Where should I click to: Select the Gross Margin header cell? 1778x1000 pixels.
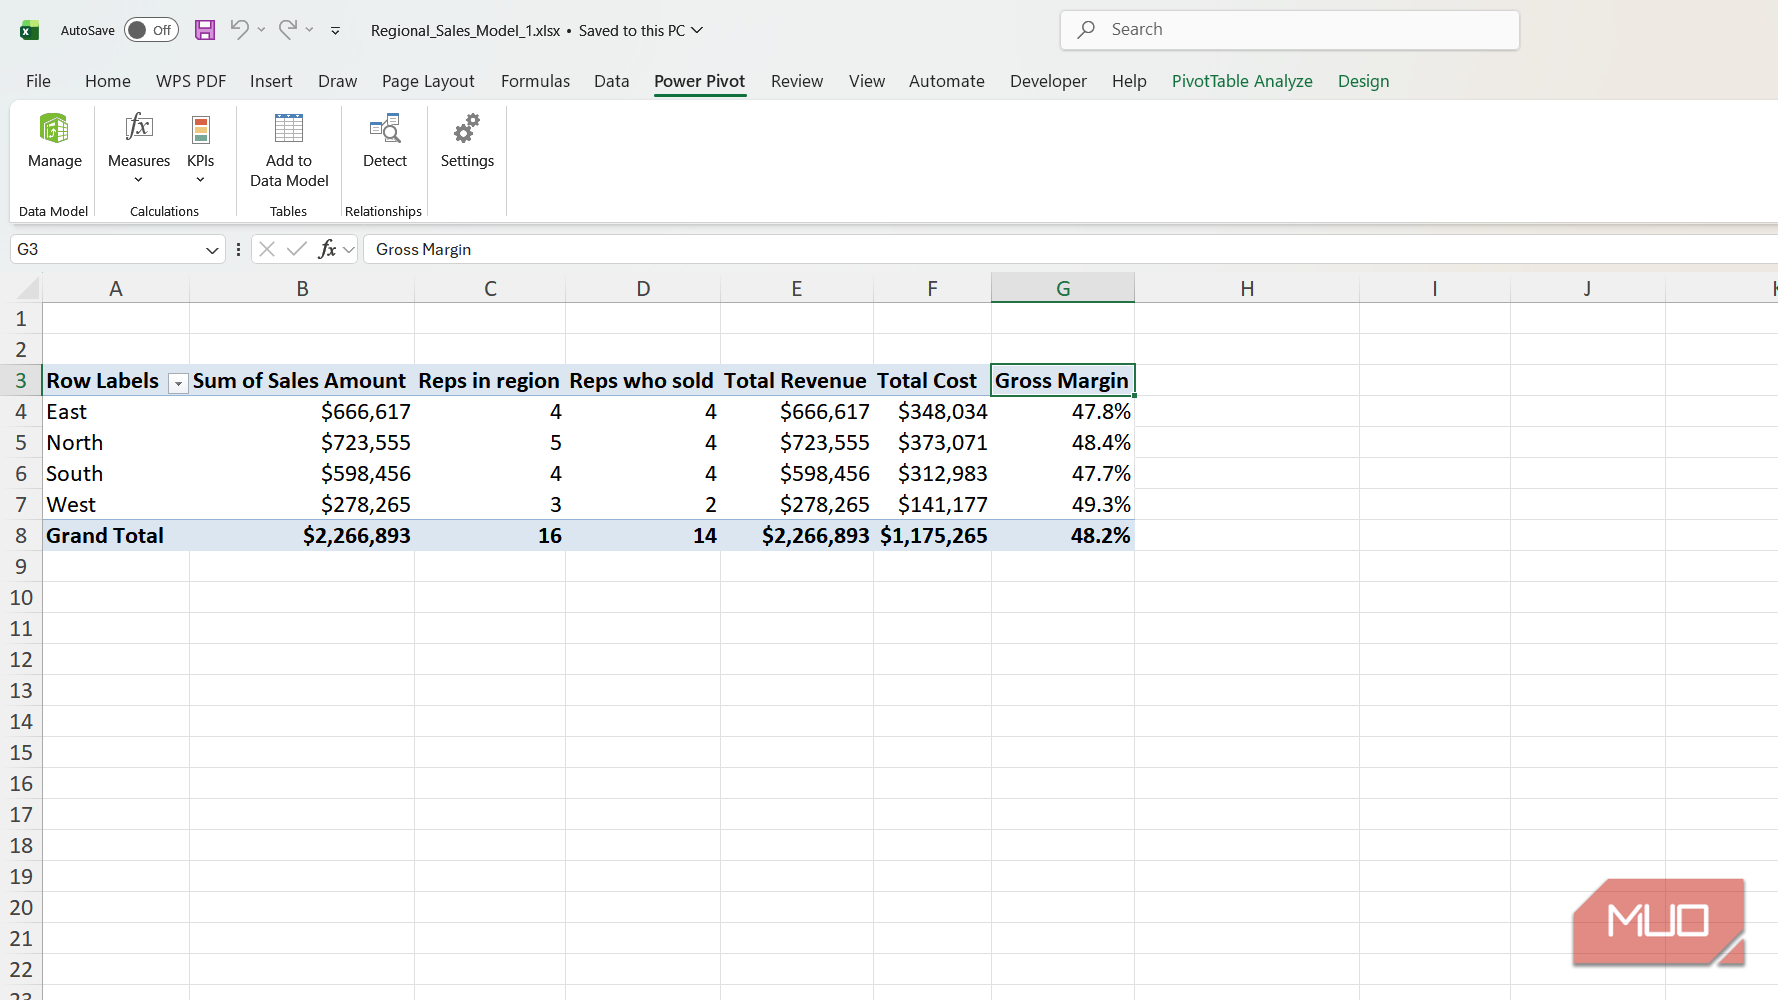[x=1063, y=380]
